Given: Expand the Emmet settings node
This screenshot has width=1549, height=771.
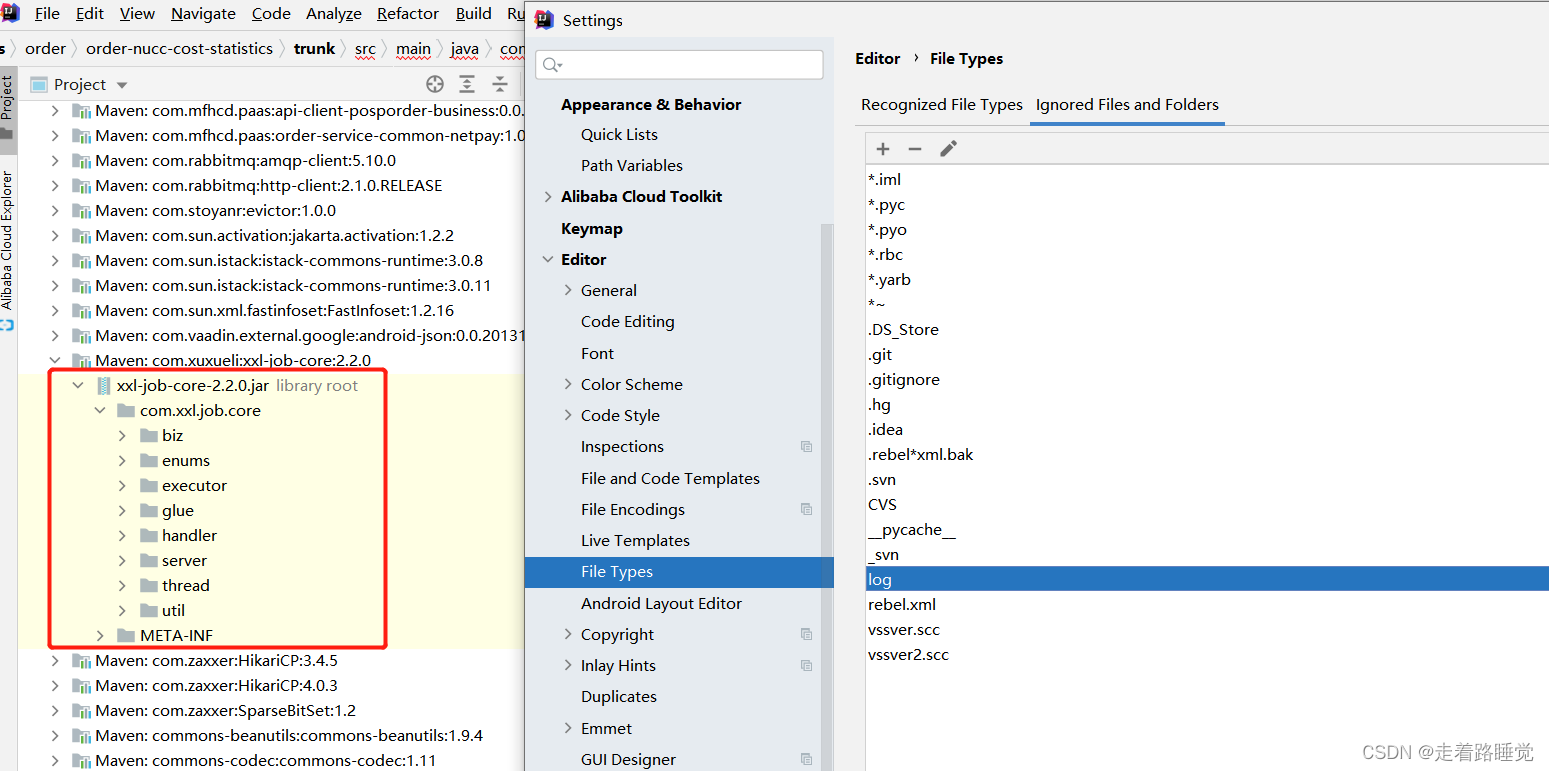Looking at the screenshot, I should pyautogui.click(x=568, y=729).
